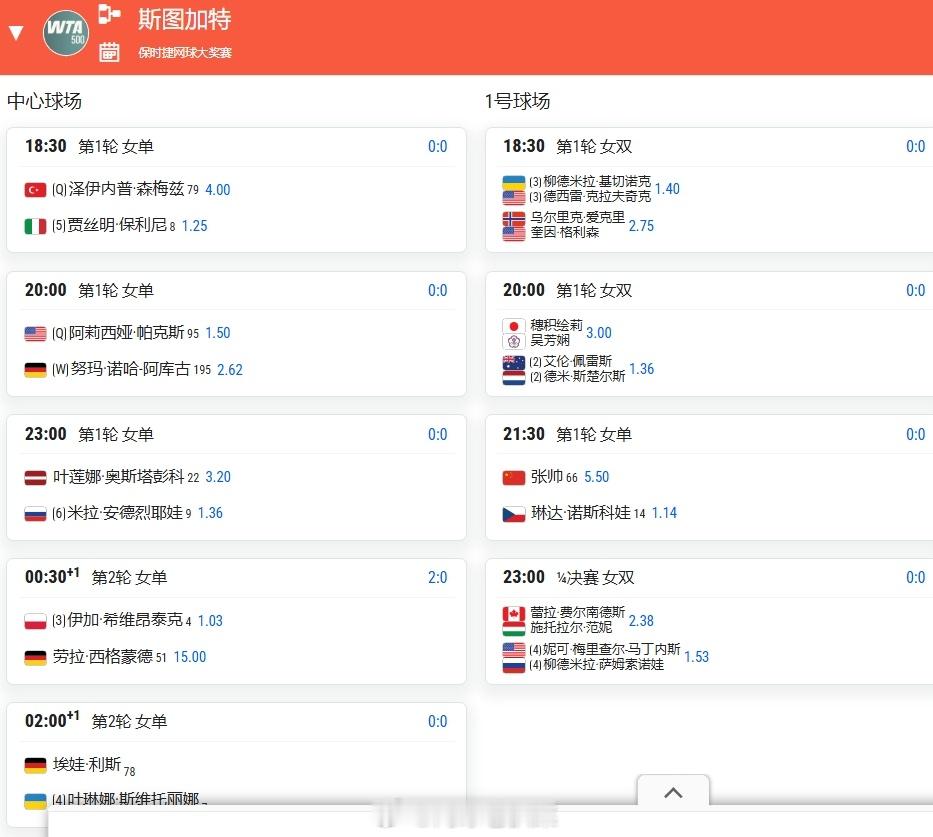Open 0:0 score of 21:30 女单 match
This screenshot has height=837, width=933.
[916, 434]
